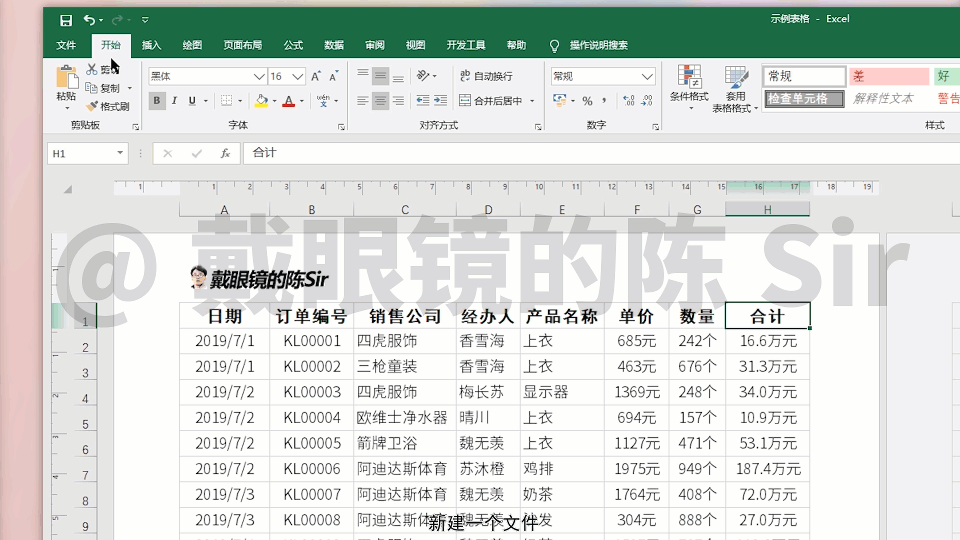
Task: Open the clipboard group dialog launcher
Action: coord(136,127)
